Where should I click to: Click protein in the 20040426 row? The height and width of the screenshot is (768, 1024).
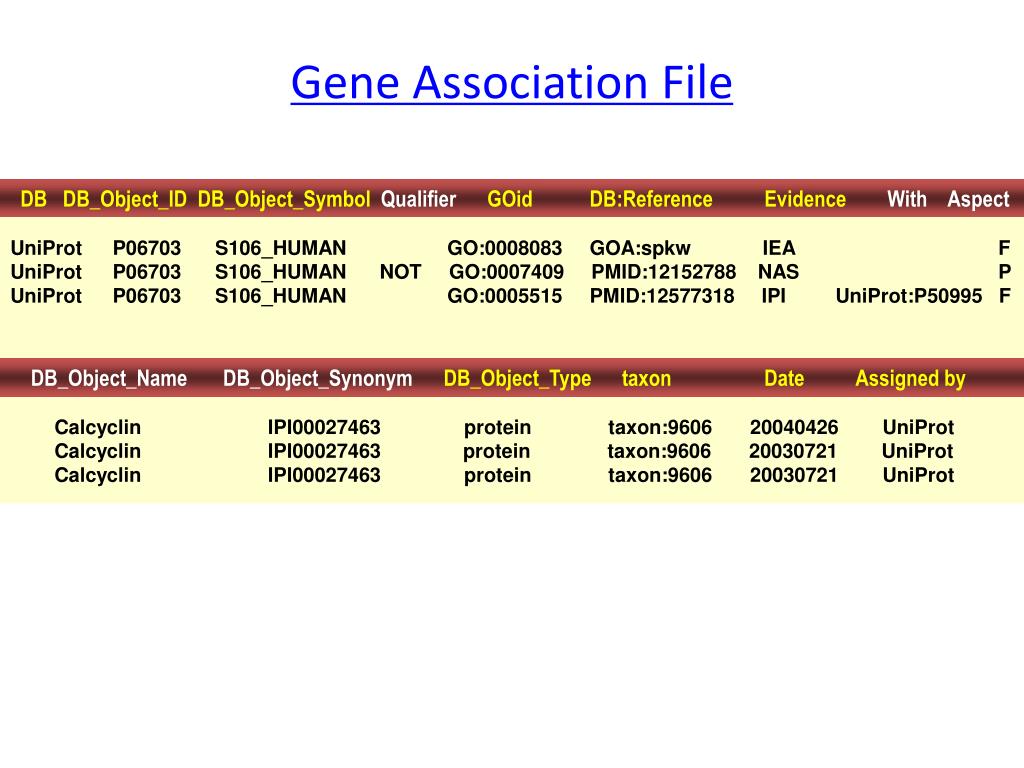tap(498, 428)
